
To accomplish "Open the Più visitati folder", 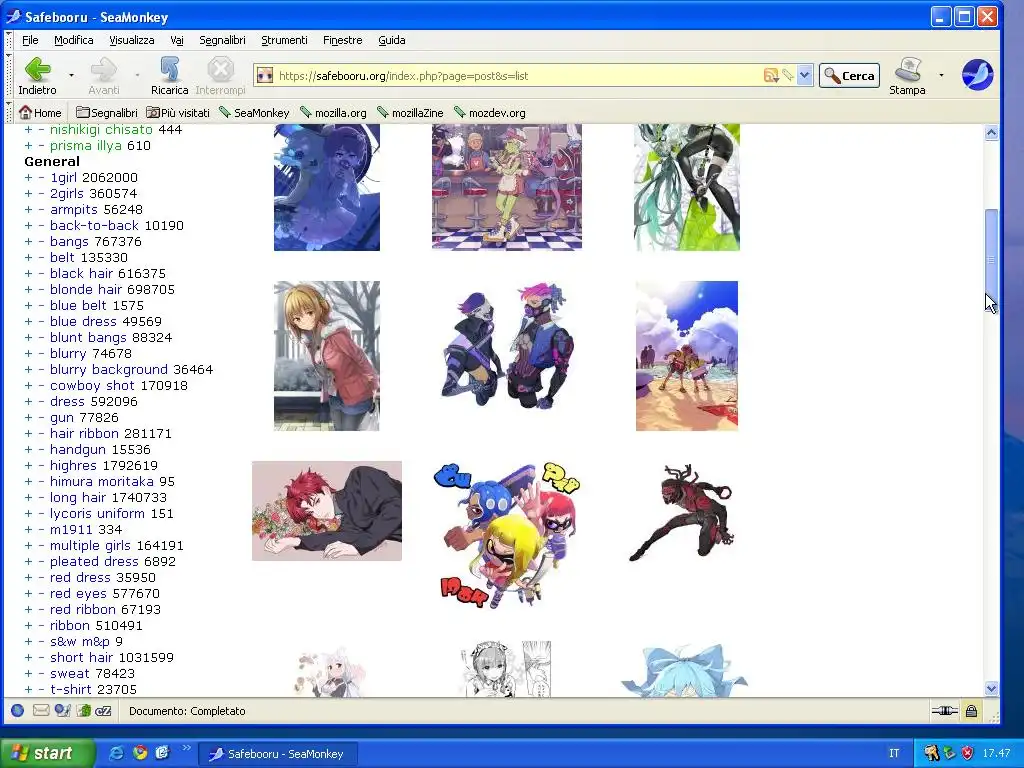I will (x=178, y=112).
